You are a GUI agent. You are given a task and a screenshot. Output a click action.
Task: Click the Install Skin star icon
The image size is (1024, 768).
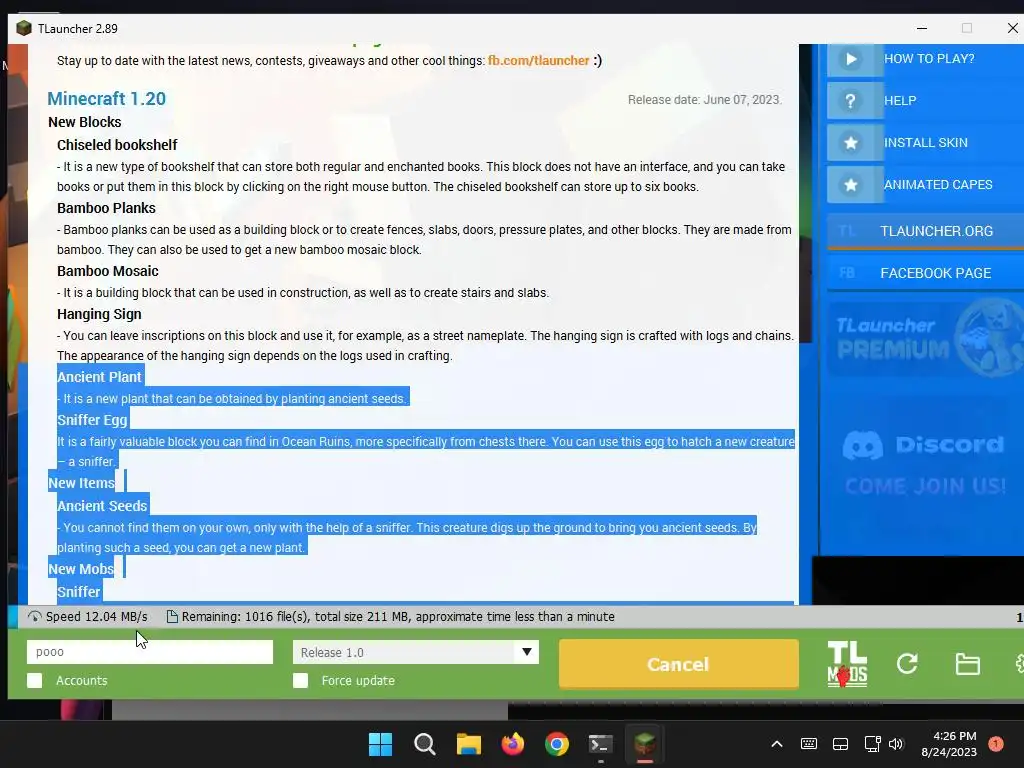[x=850, y=142]
